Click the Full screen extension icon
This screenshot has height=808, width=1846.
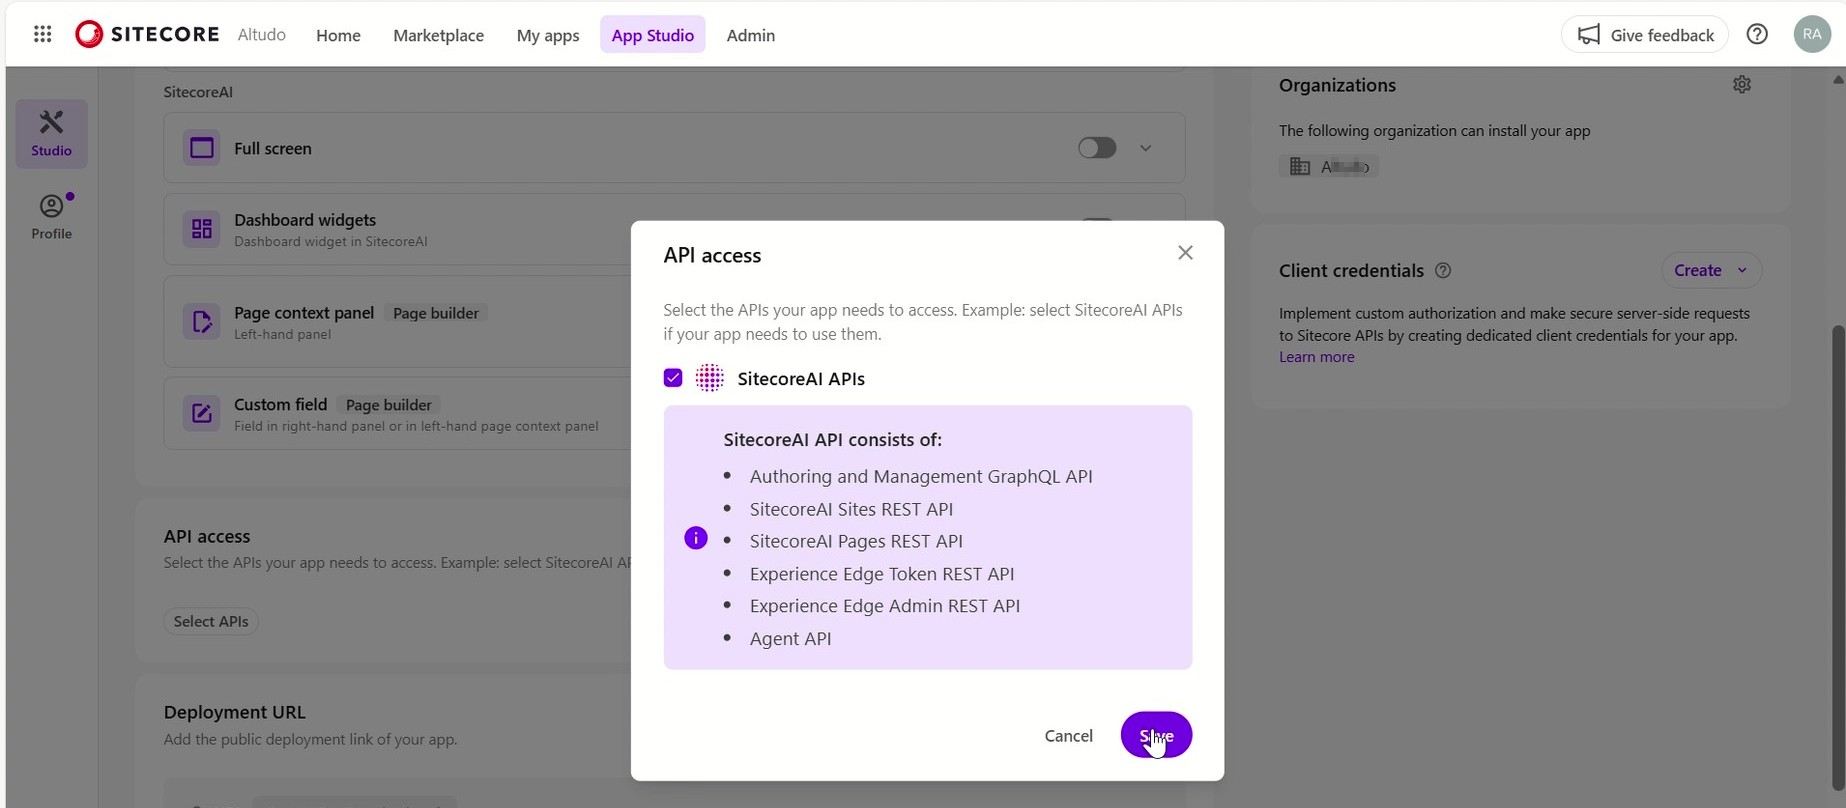(x=201, y=148)
